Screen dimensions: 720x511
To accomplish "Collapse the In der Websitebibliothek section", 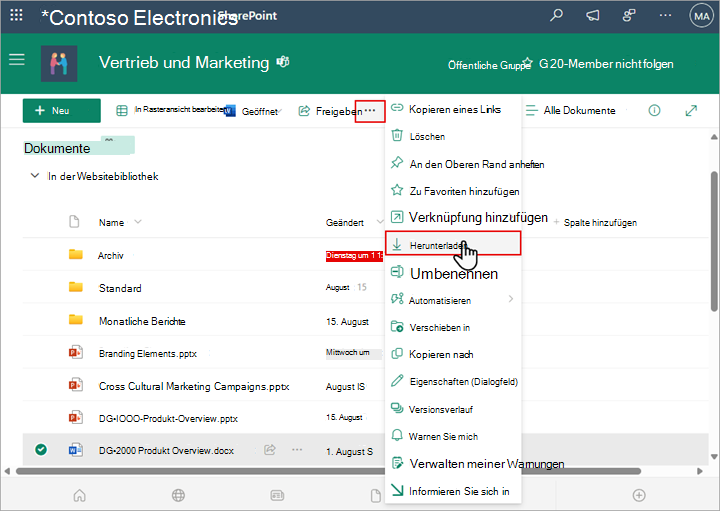I will [34, 176].
